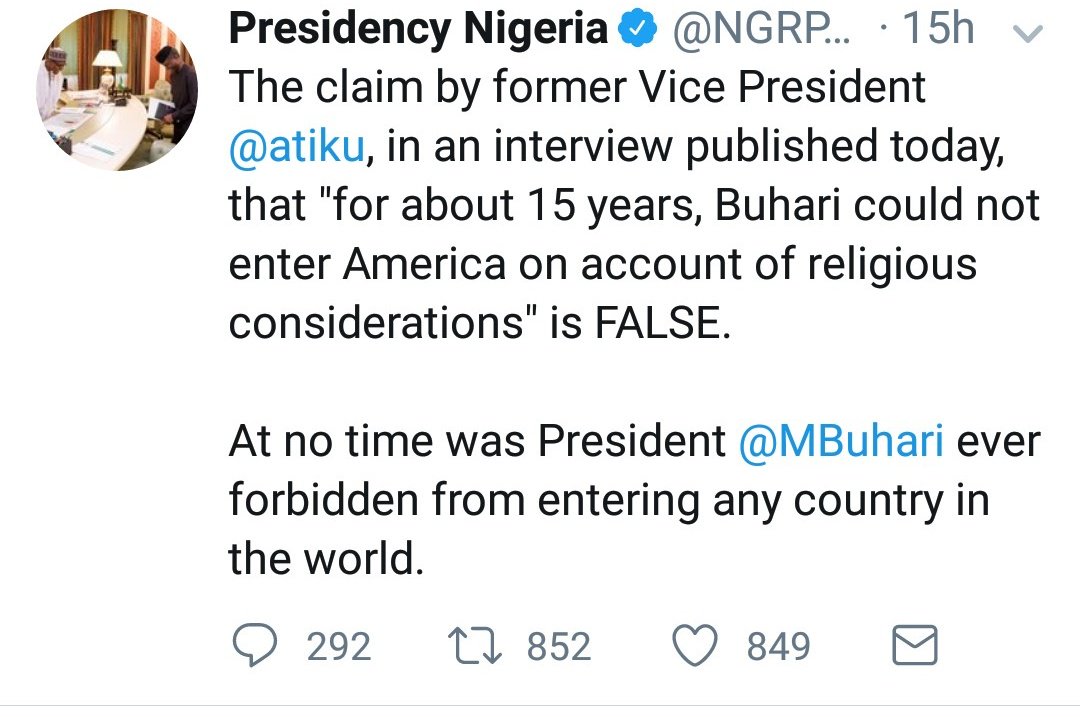Reply to the Presidency Nigeria tweet
Viewport: 1080px width, 717px height.
(x=258, y=646)
